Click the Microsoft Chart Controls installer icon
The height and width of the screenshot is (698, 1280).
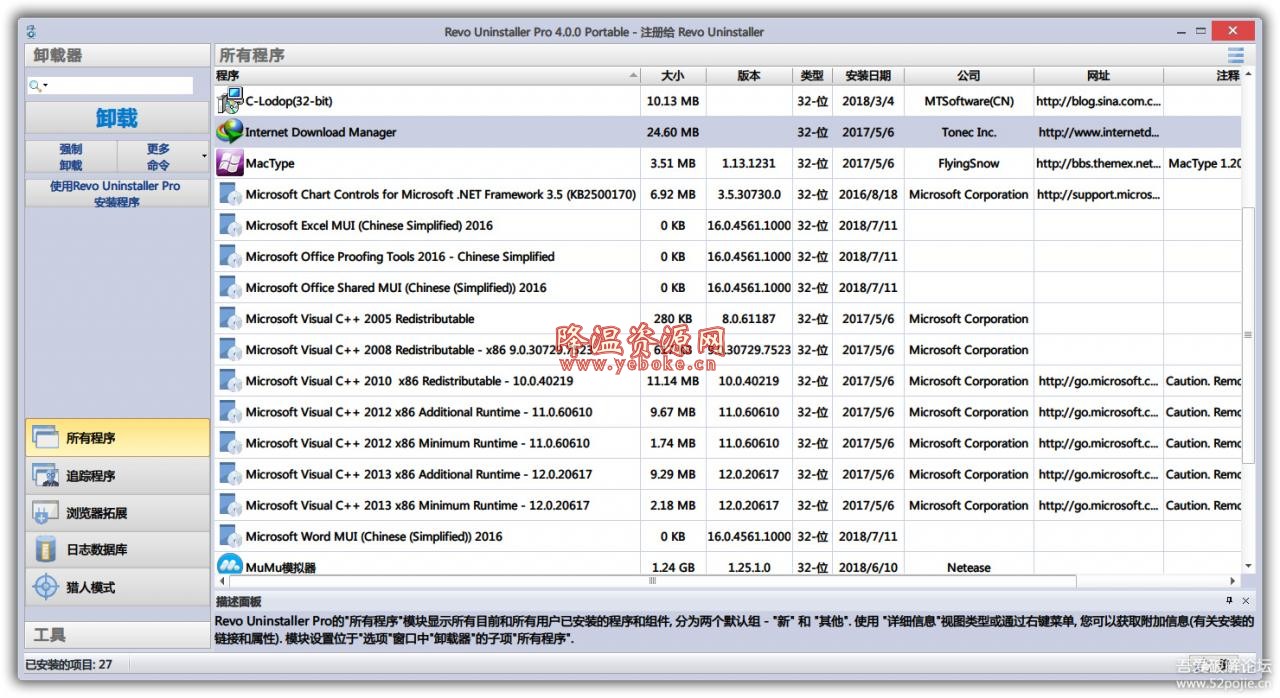coord(230,194)
